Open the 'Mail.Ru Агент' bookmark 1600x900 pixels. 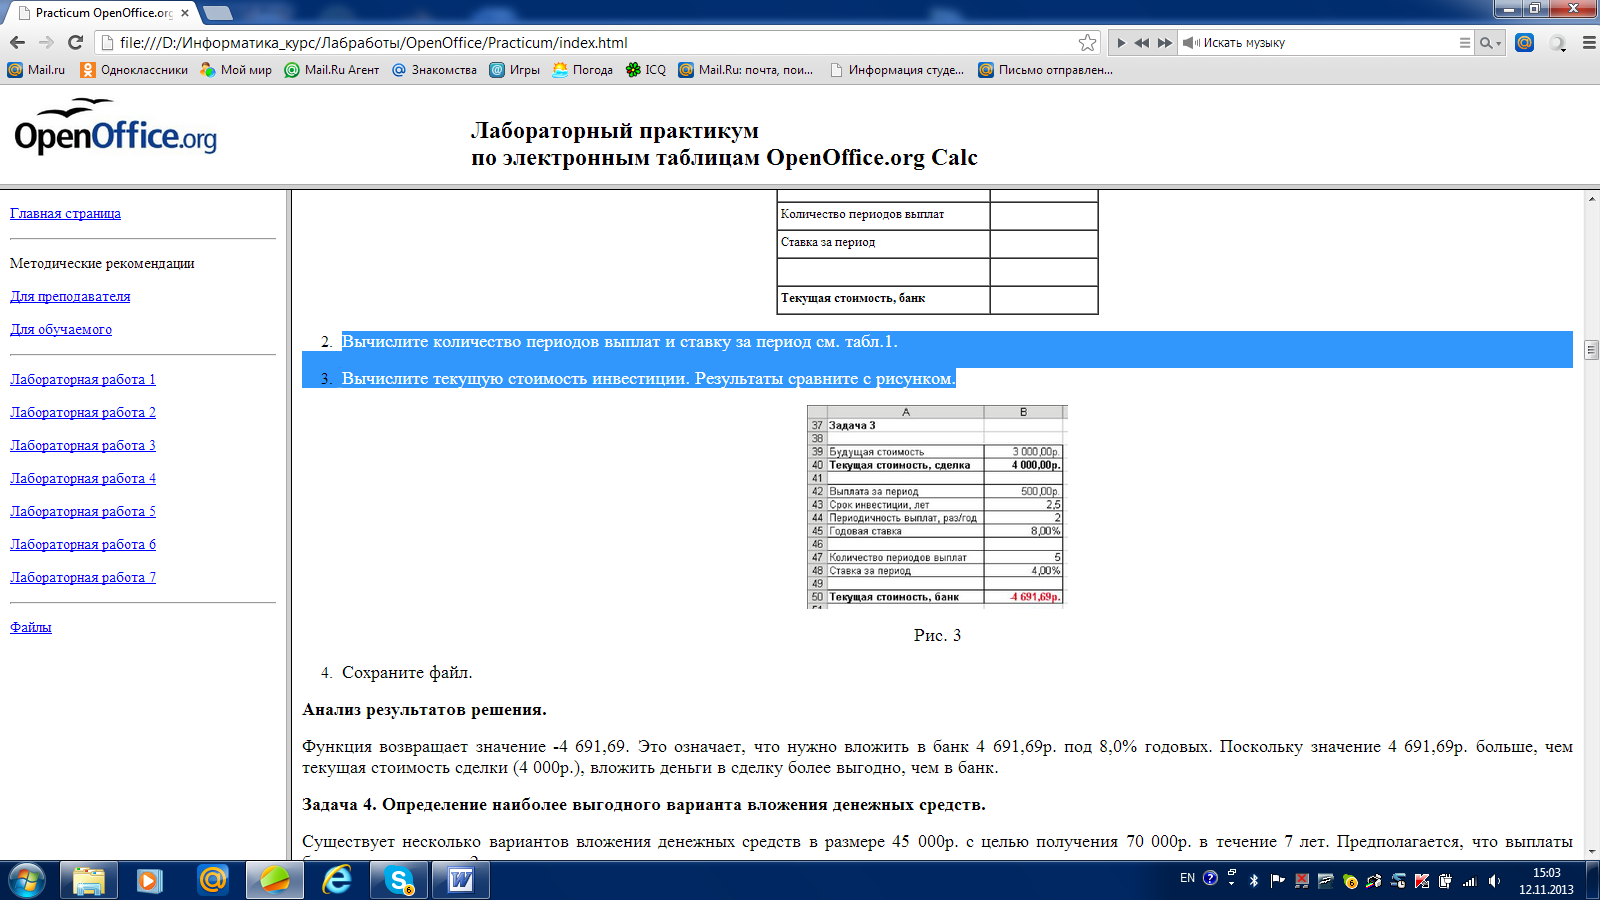pyautogui.click(x=332, y=70)
